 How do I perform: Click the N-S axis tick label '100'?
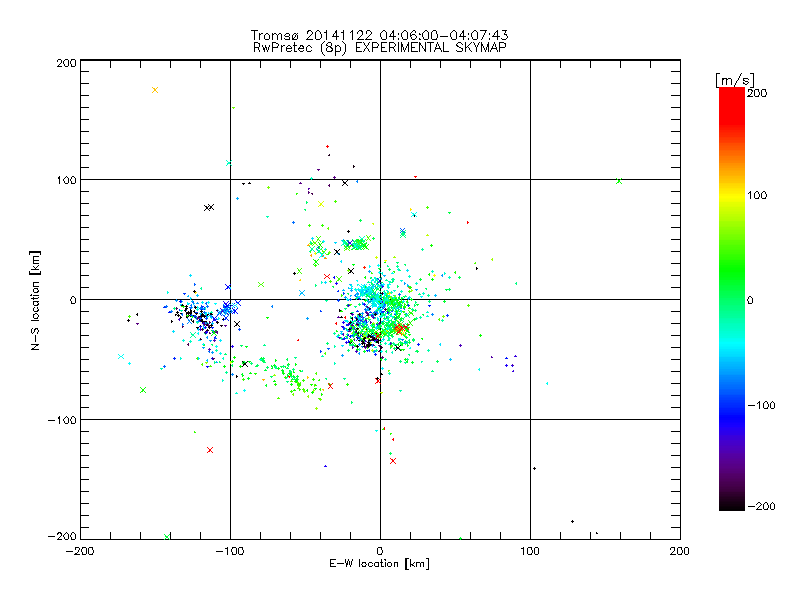[66, 180]
